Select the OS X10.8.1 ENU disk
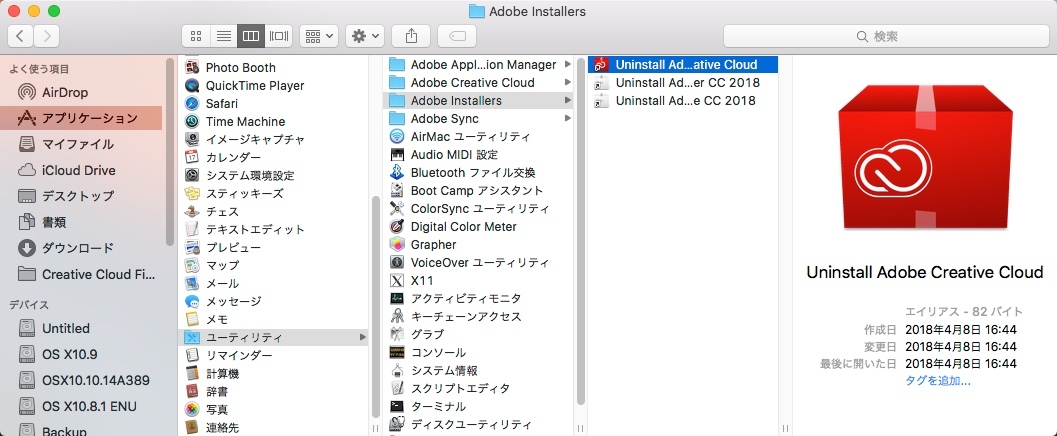Screen dimensions: 1057x436 click(81, 406)
